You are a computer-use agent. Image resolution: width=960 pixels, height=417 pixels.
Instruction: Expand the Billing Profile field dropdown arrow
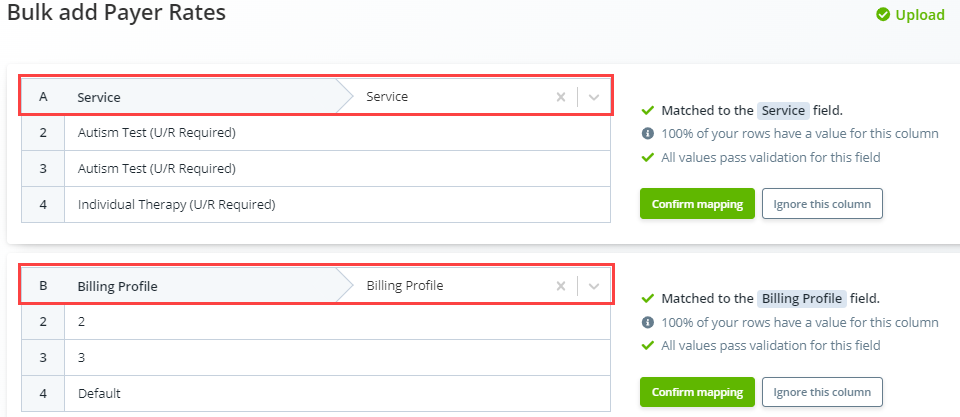(x=594, y=286)
